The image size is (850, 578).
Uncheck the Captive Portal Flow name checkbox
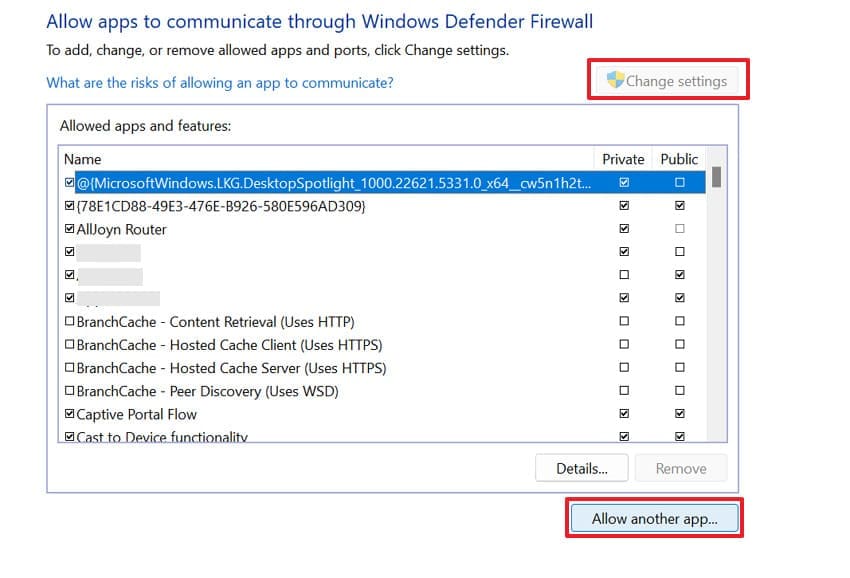coord(69,414)
